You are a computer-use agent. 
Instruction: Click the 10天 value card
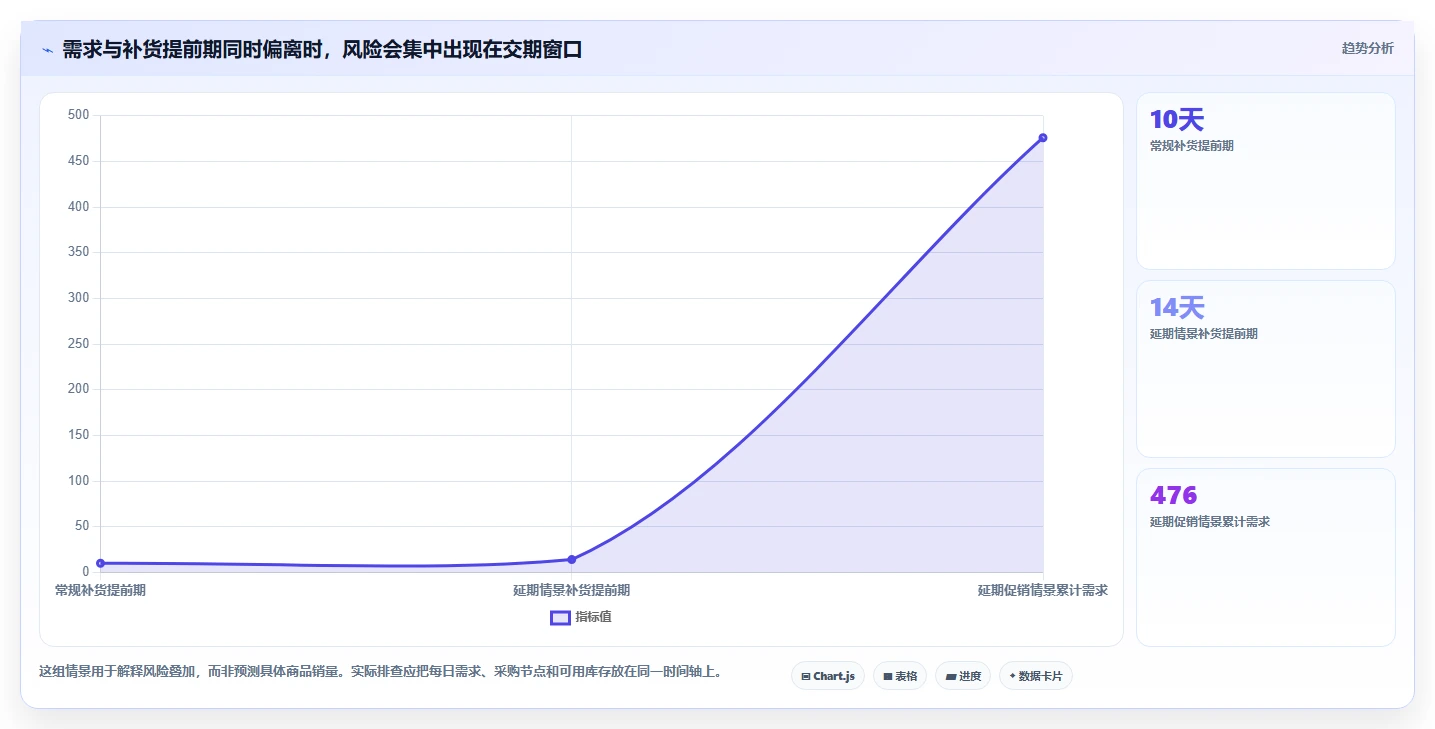point(1265,181)
